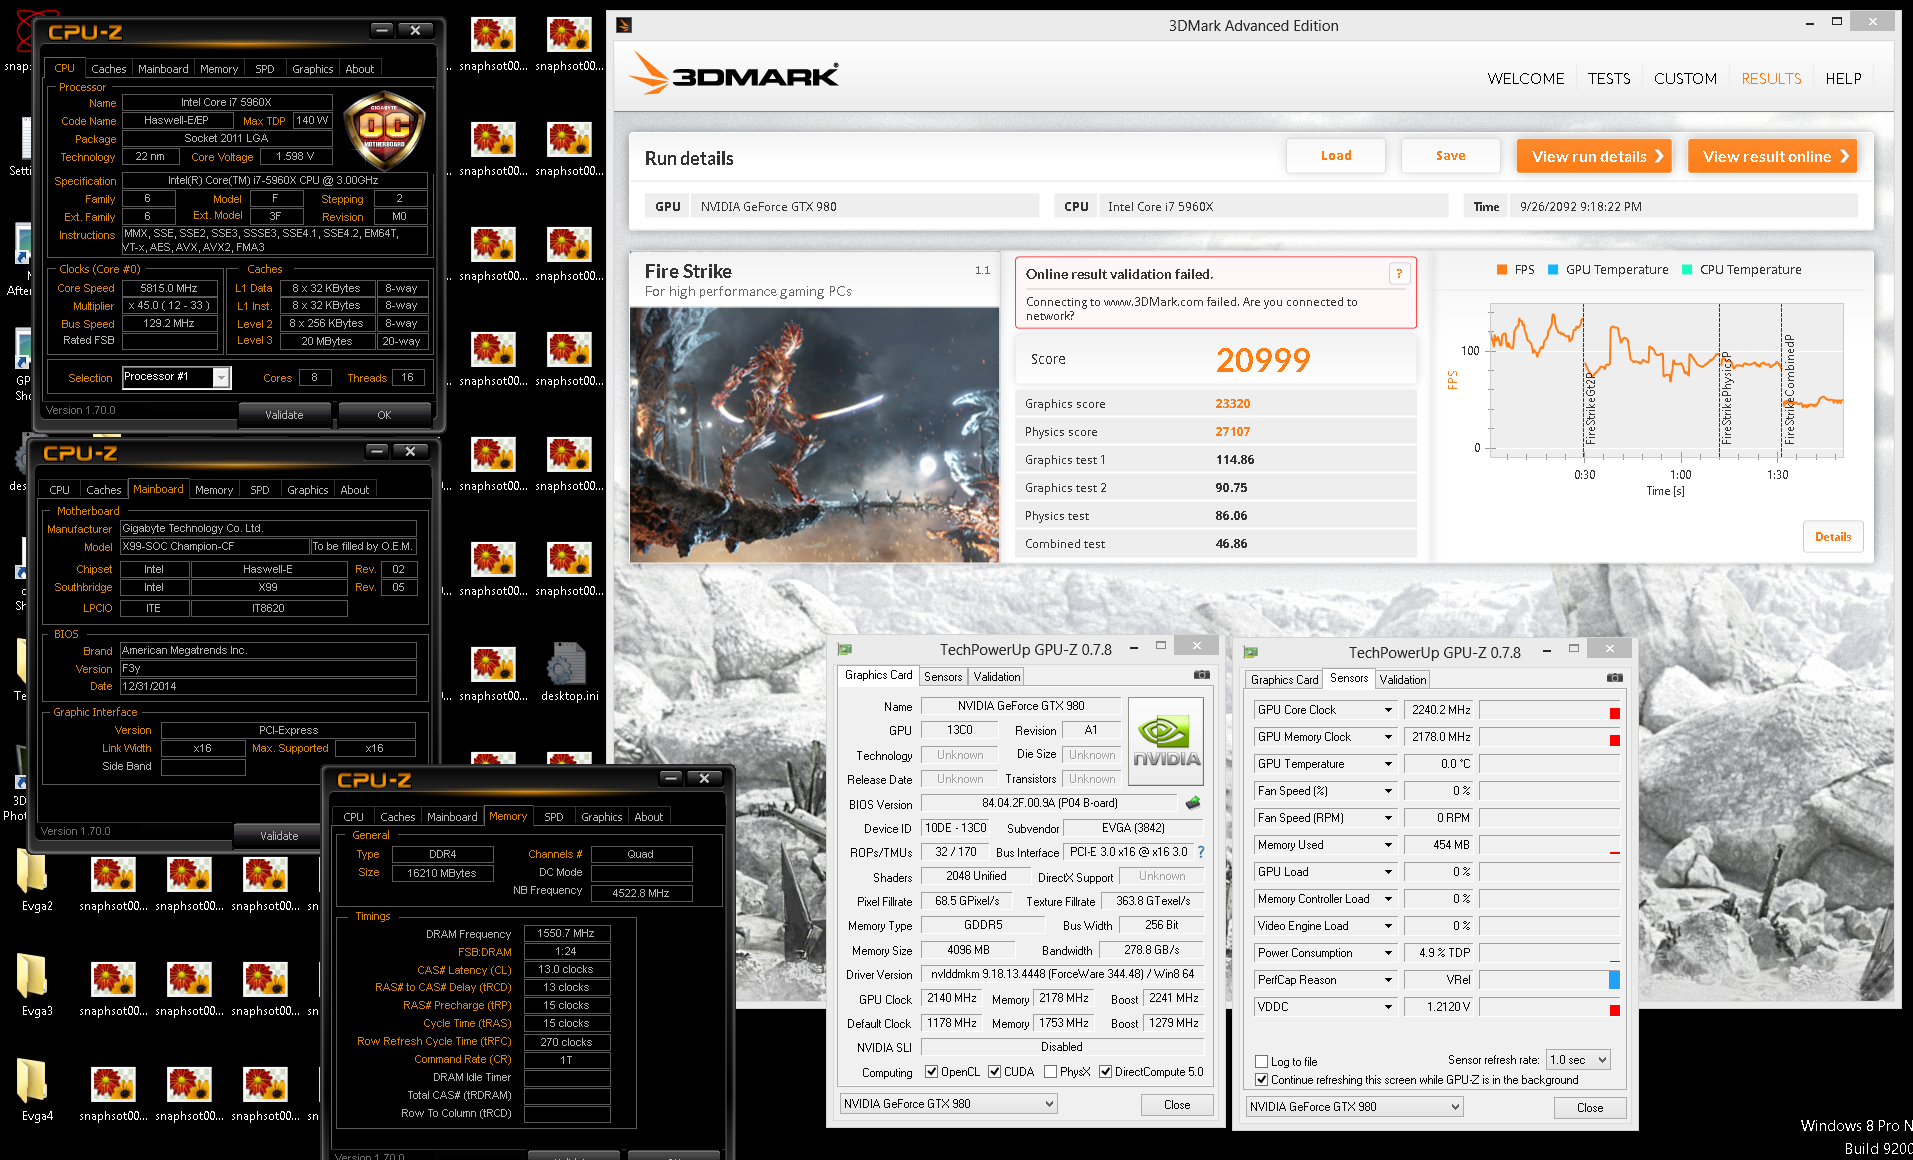Switch to the RESULTS section in 3DMark

point(1771,79)
